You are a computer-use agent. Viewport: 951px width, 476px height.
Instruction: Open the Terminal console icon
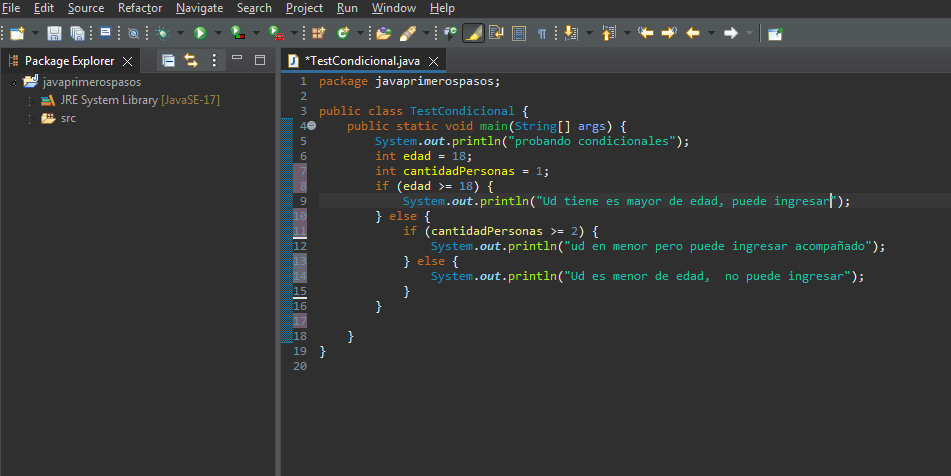pyautogui.click(x=106, y=33)
